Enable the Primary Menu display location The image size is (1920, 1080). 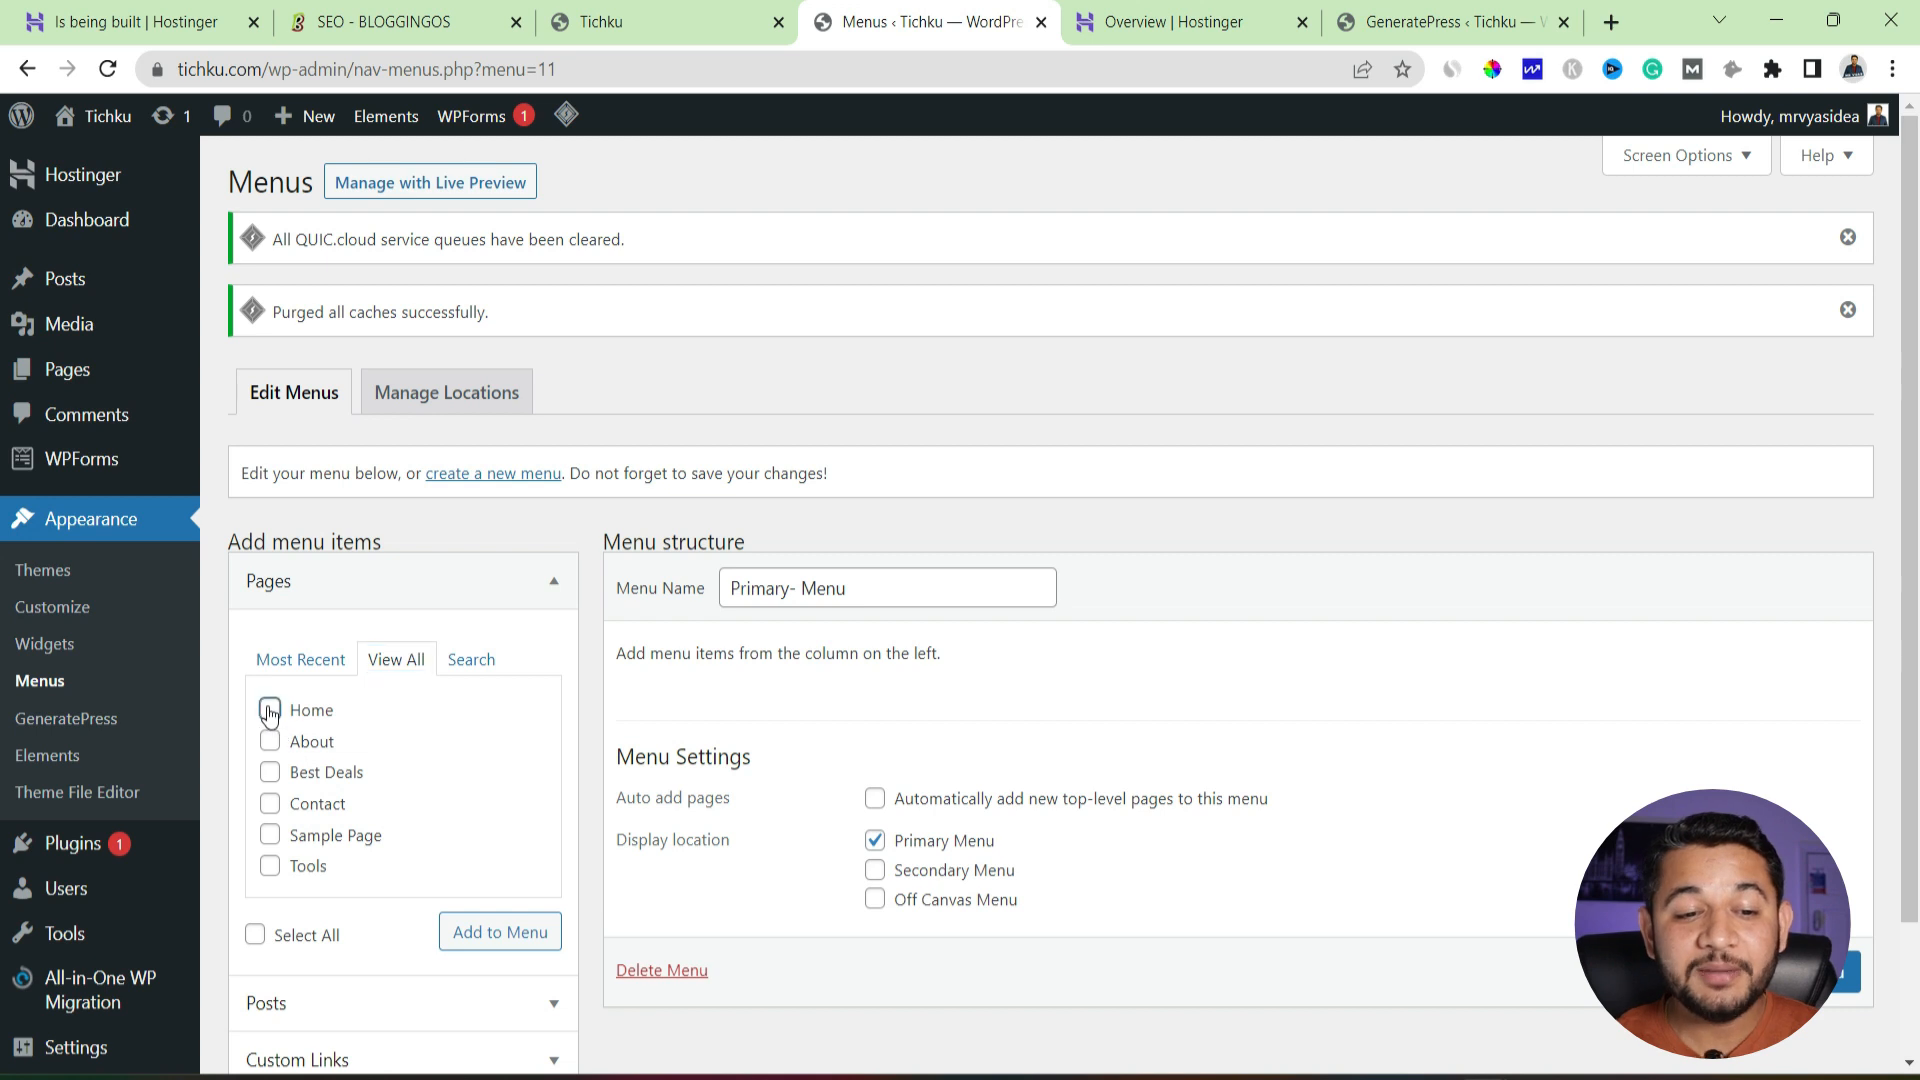coord(874,839)
